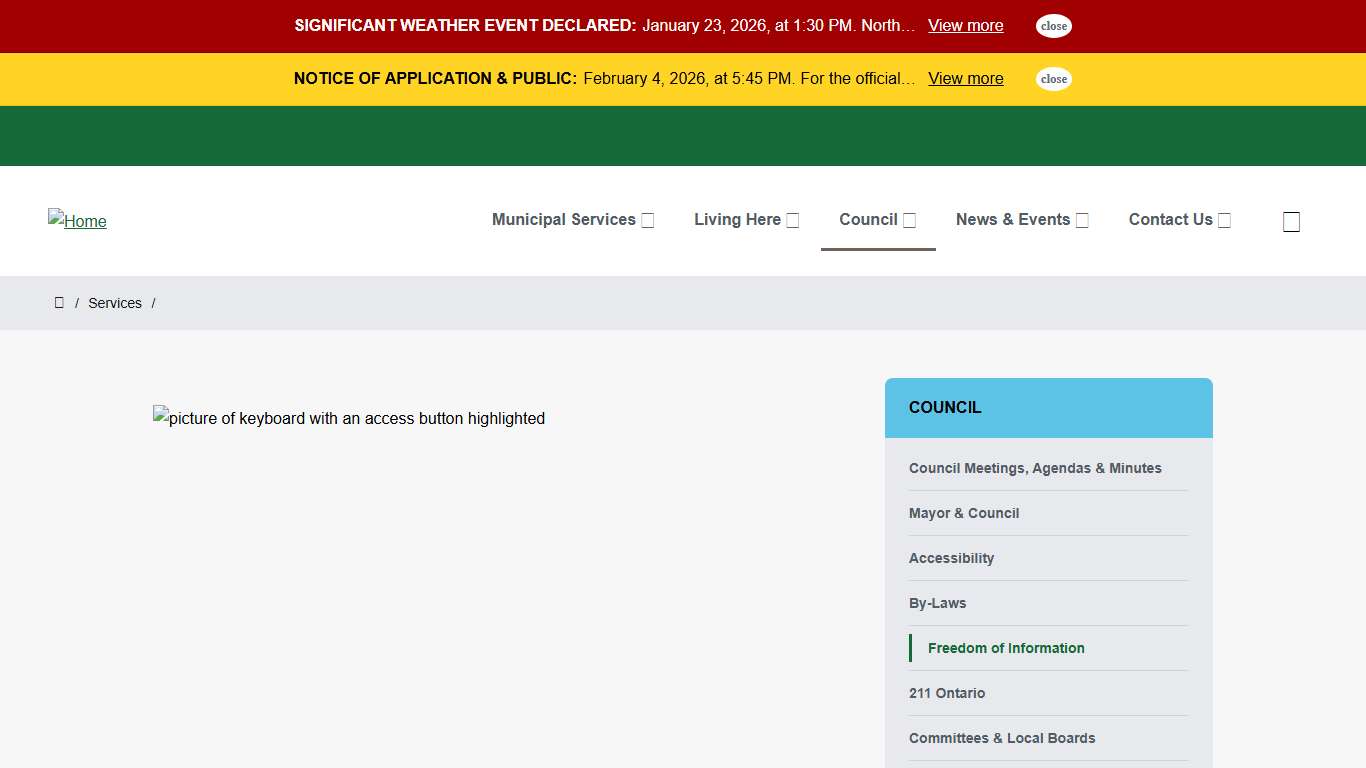The image size is (1366, 768).
Task: Open the Accessibility sidebar link
Action: [x=951, y=558]
